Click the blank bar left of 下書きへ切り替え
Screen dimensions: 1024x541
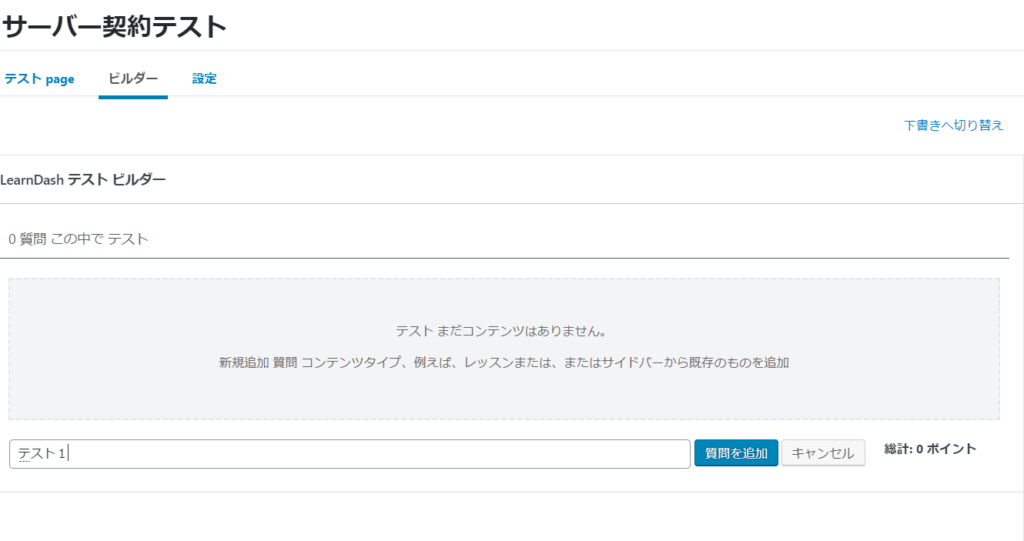pyautogui.click(x=450, y=126)
